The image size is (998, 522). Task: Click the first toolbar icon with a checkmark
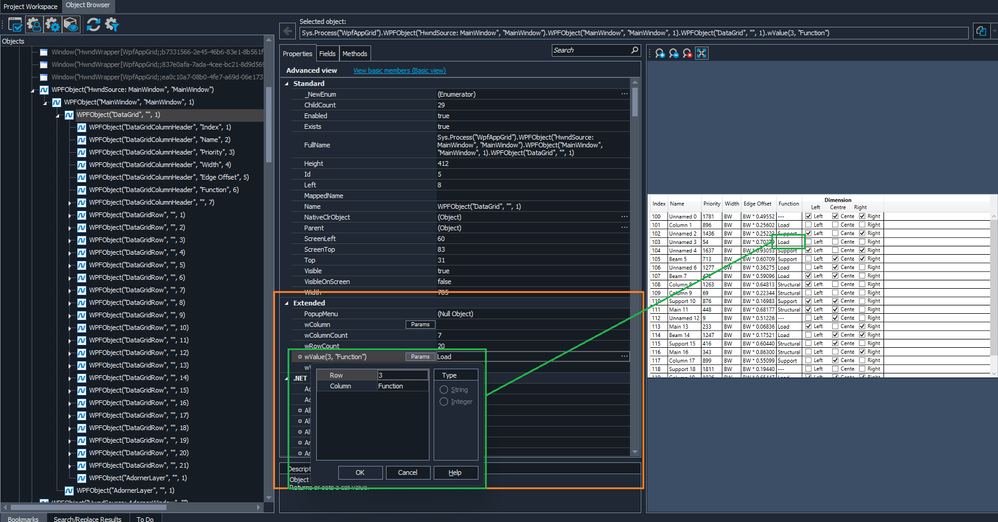15,24
